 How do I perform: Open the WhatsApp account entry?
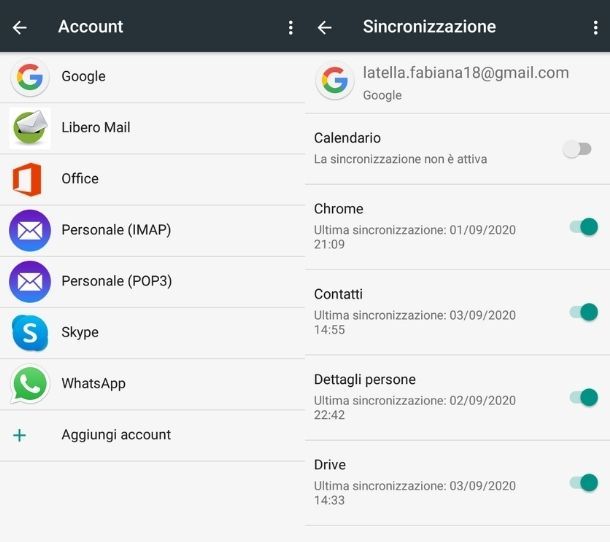point(152,384)
